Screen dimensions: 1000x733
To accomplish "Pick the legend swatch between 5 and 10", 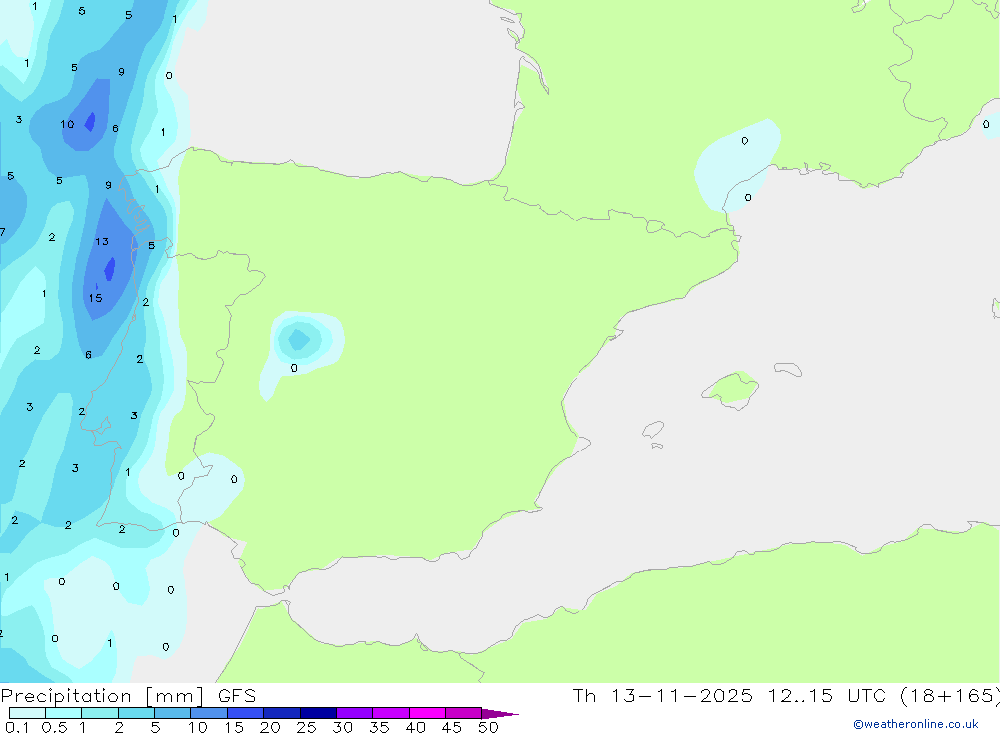I will click(172, 713).
